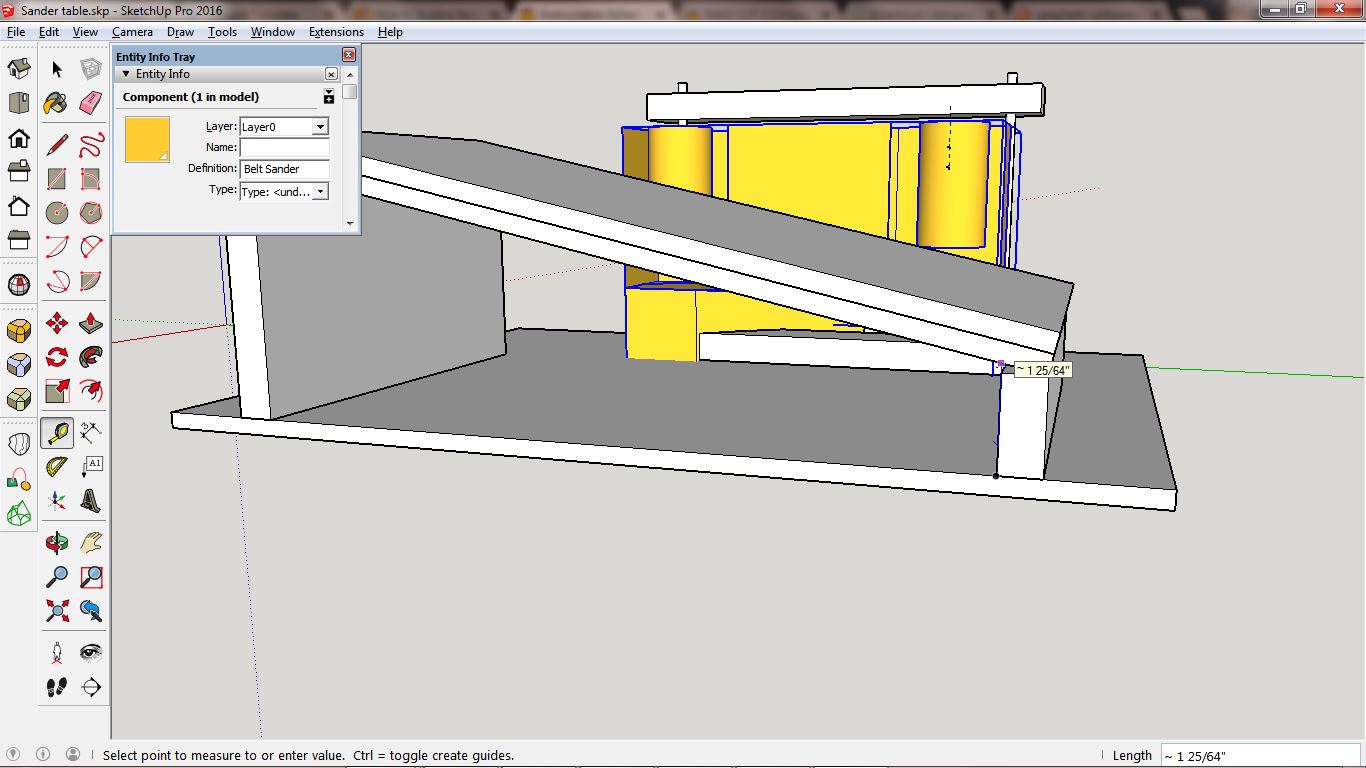
Task: Click the Name input field
Action: [284, 148]
